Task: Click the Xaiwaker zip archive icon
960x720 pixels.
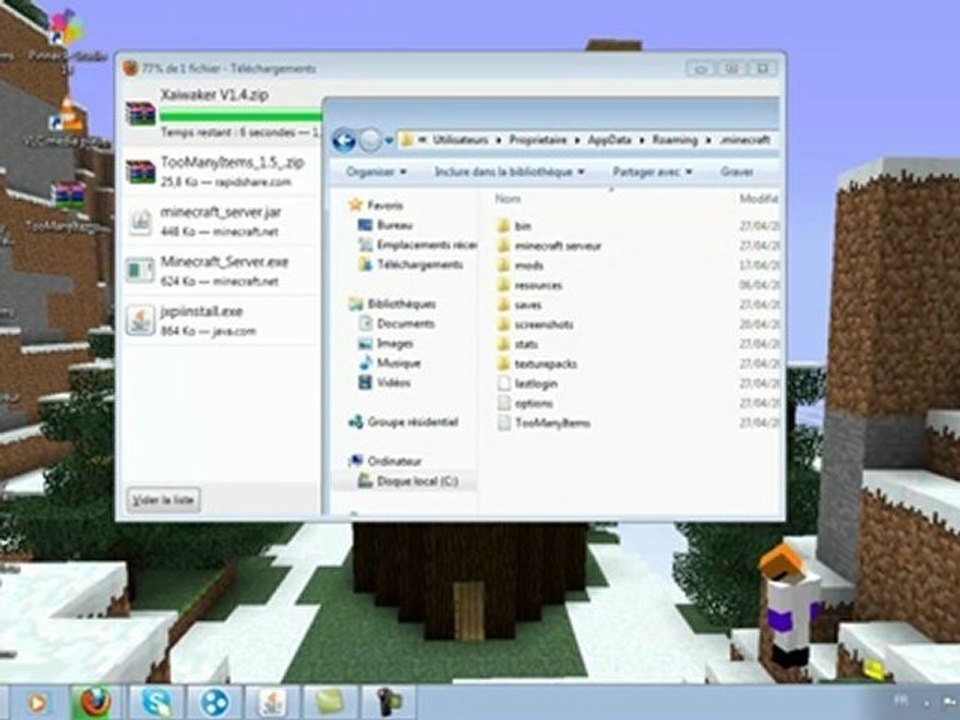Action: [141, 114]
